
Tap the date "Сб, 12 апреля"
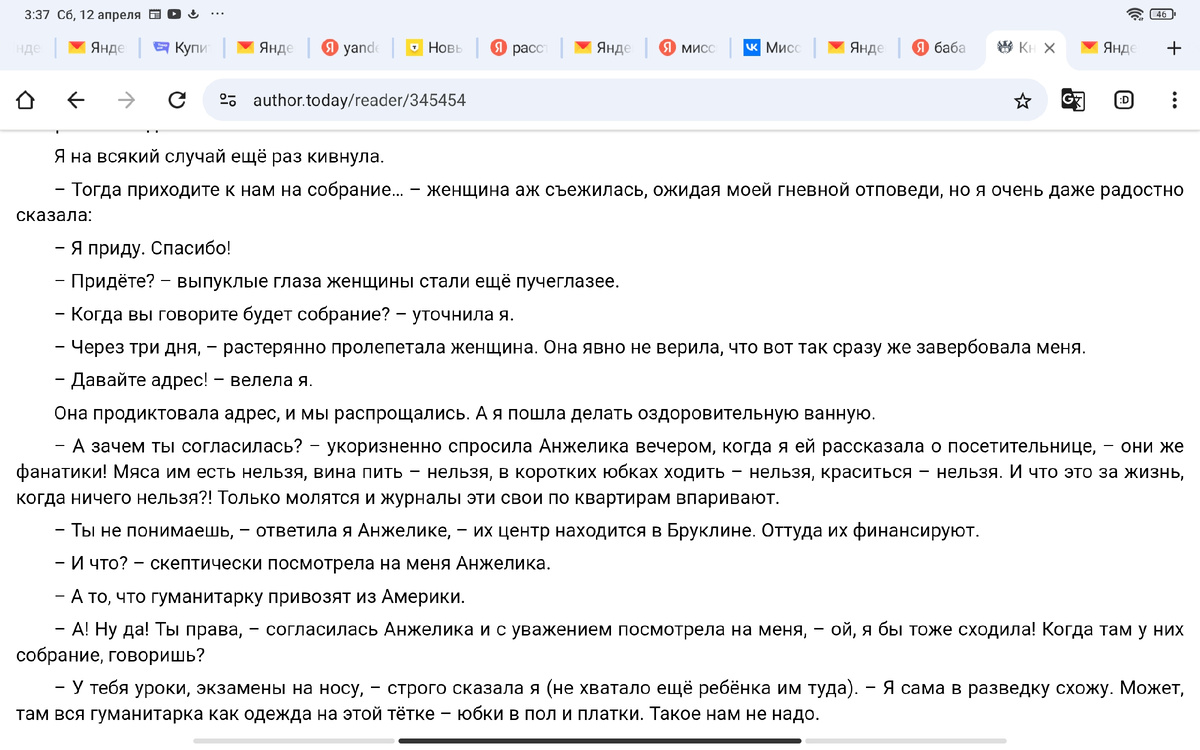[100, 15]
